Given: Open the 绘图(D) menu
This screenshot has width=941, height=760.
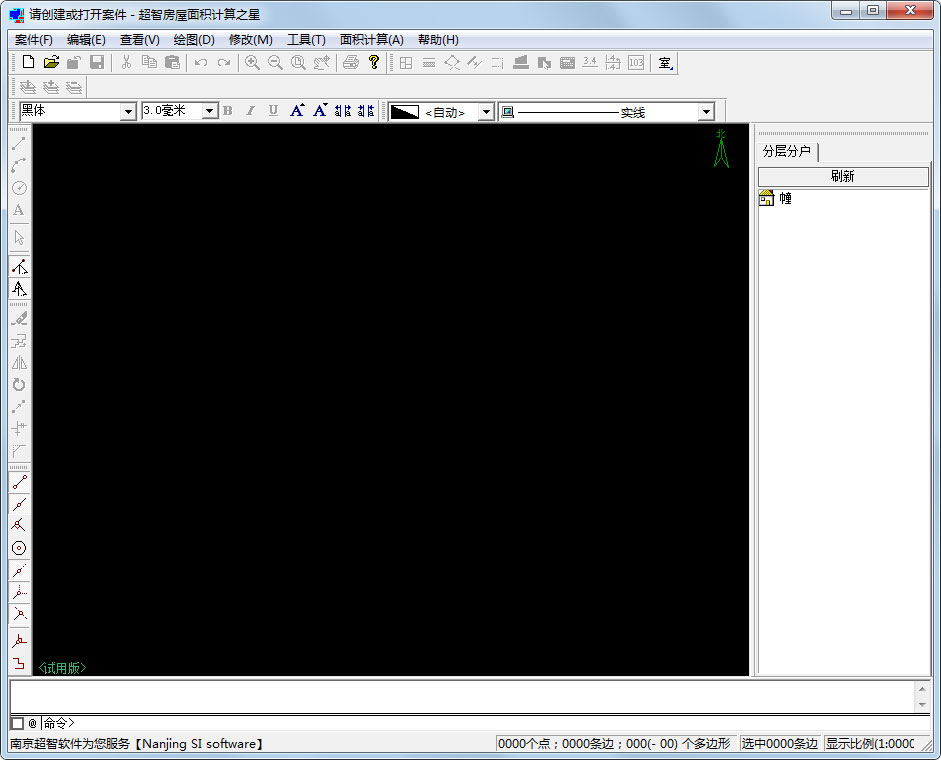Looking at the screenshot, I should [194, 40].
